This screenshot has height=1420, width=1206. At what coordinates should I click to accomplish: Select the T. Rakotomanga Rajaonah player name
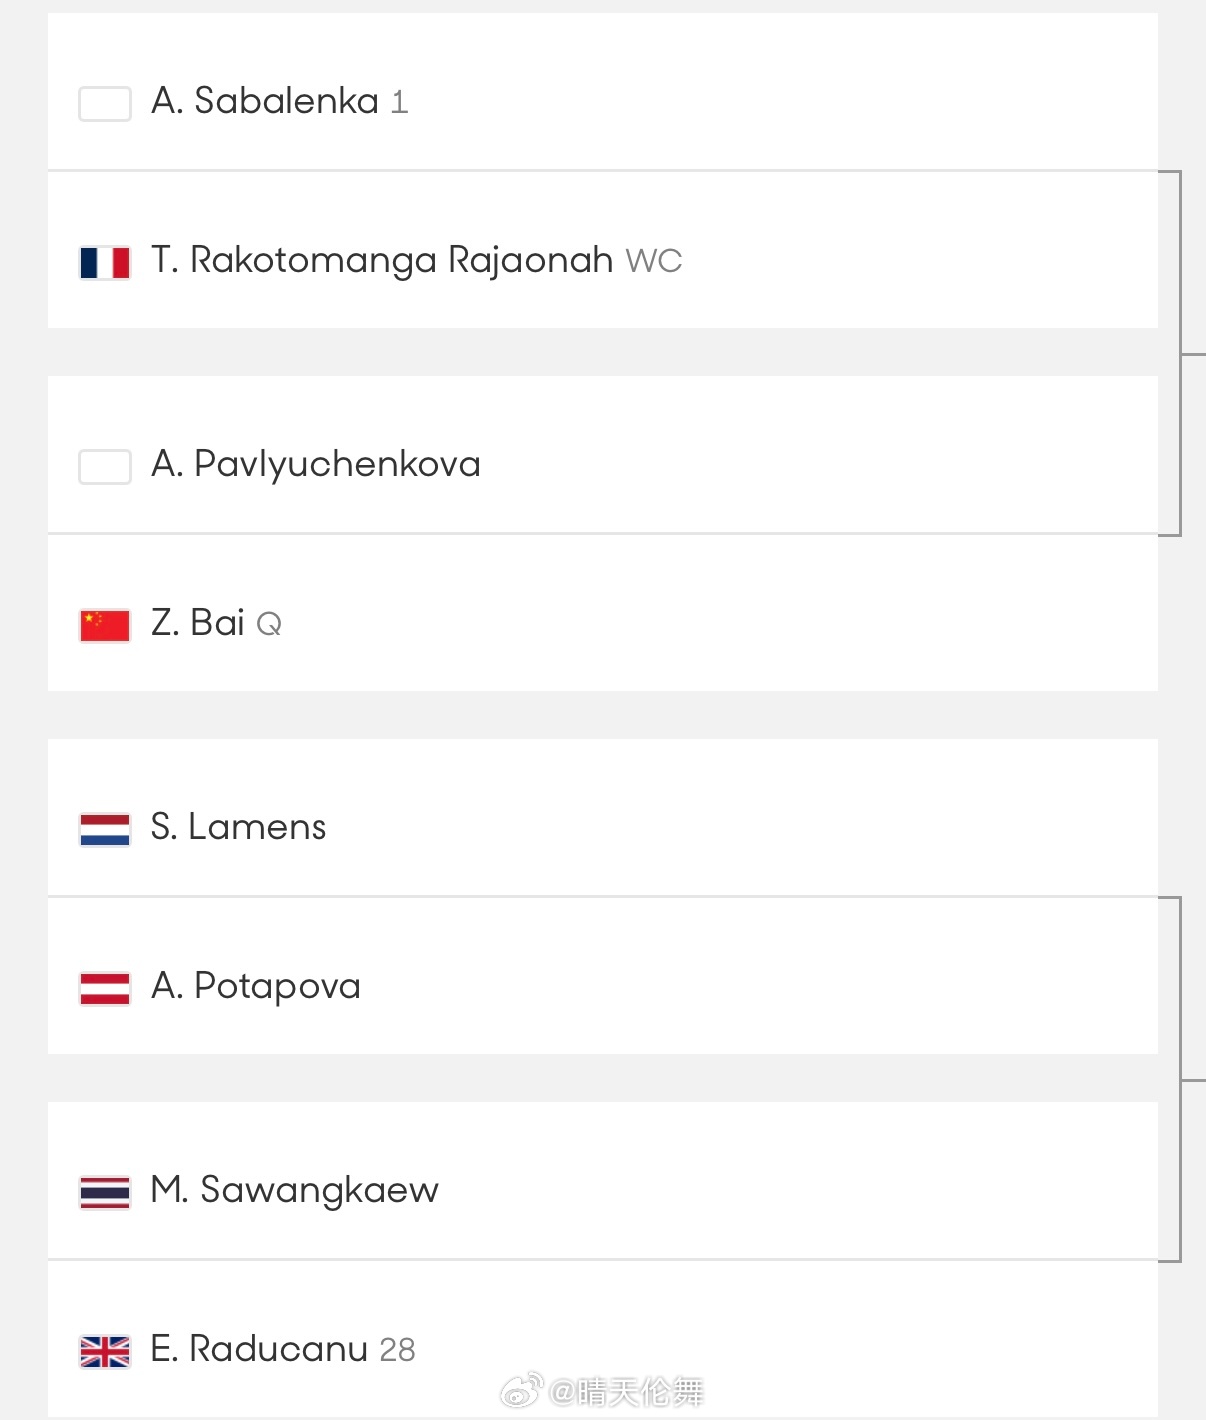[381, 260]
